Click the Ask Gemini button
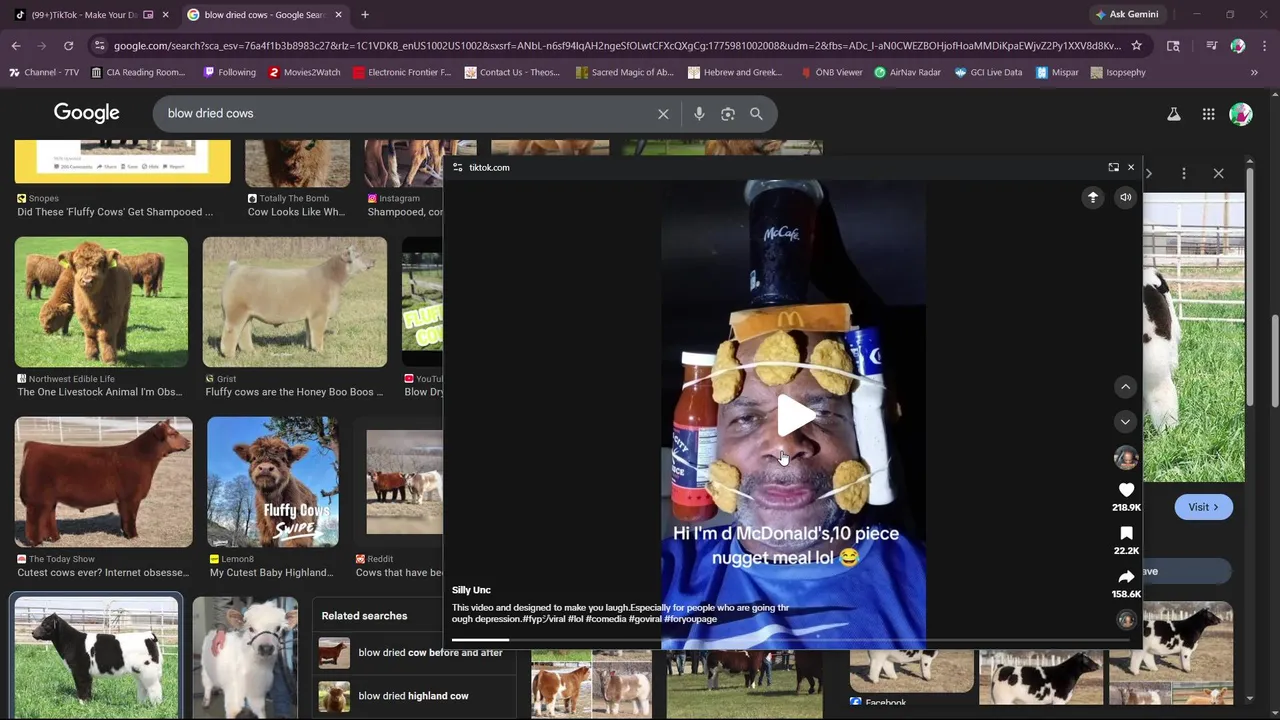The width and height of the screenshot is (1280, 720). click(1127, 15)
